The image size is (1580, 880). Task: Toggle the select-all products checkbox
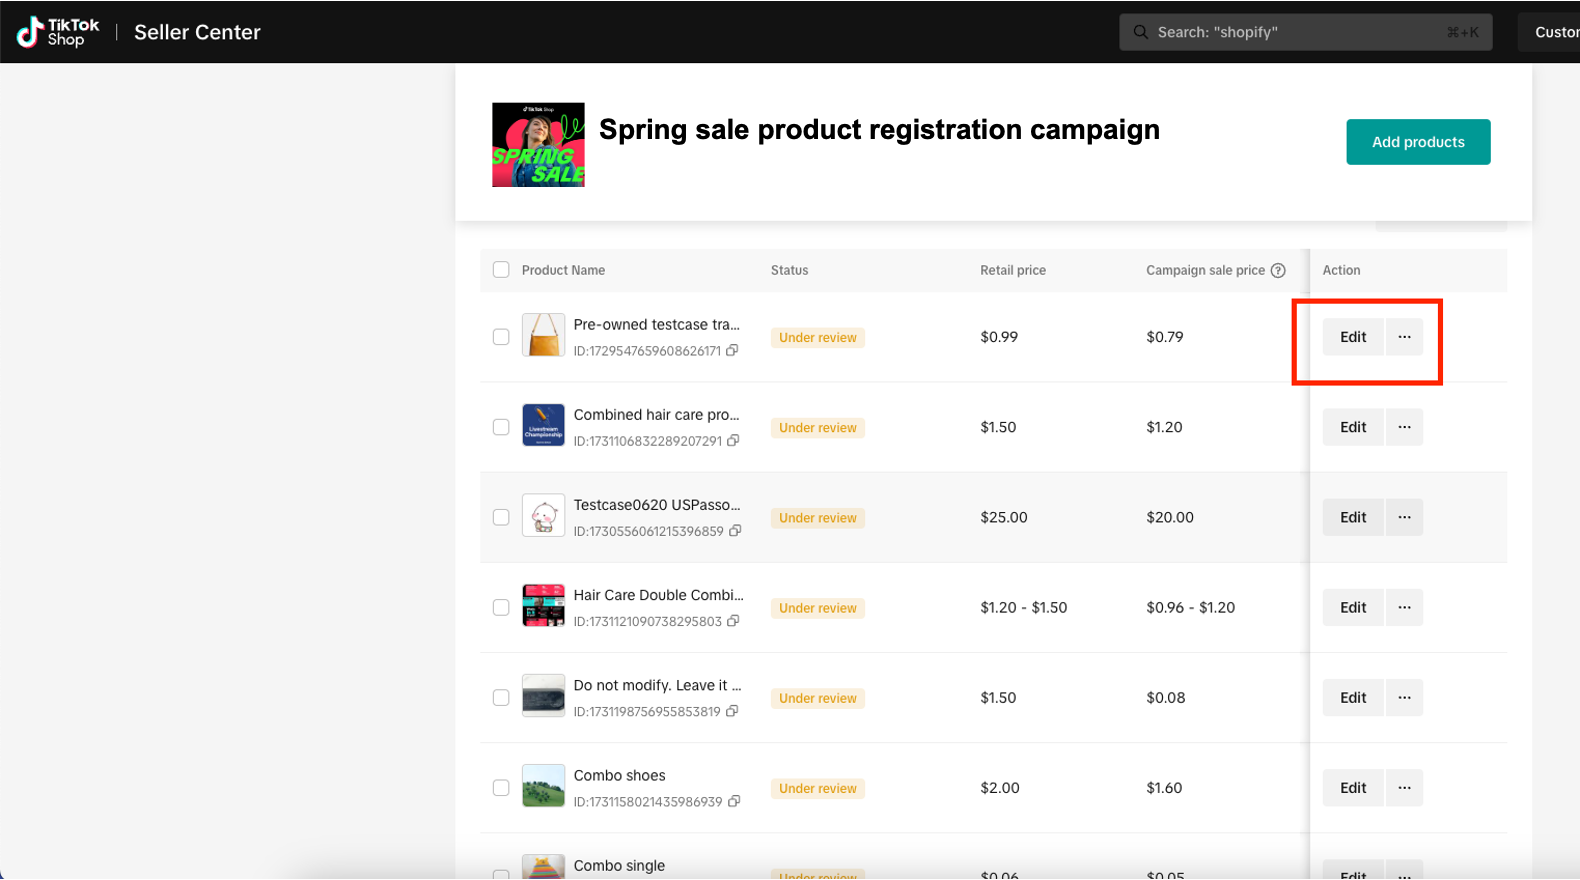pyautogui.click(x=501, y=270)
